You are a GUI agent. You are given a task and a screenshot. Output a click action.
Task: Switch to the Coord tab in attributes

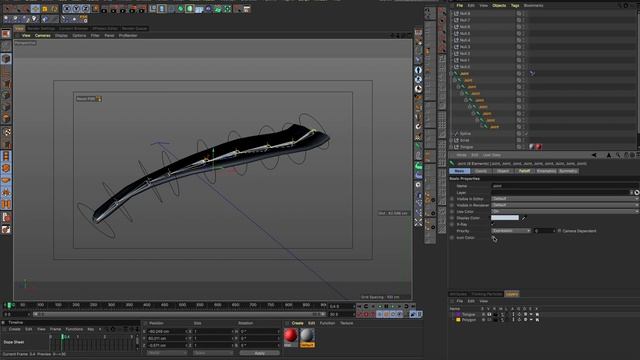coord(481,171)
